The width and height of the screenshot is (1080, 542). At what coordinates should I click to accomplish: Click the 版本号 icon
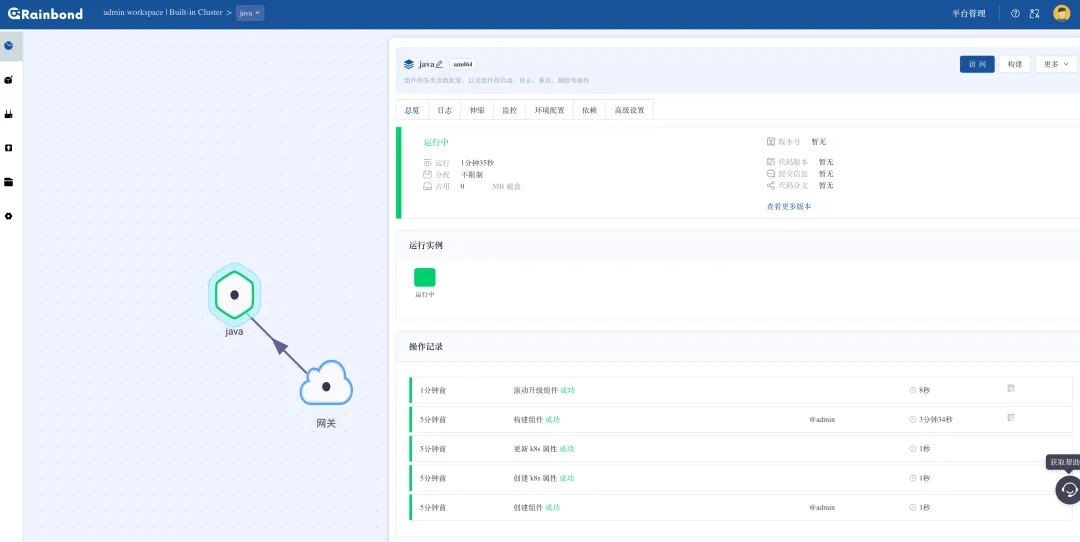tap(771, 141)
